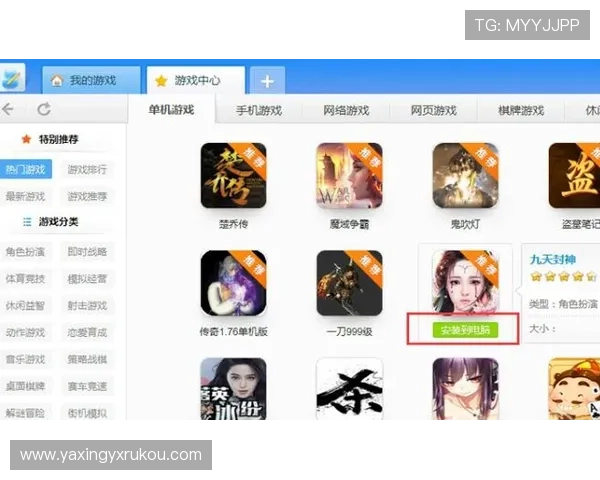Choose the 模拟经营 category
The image size is (600, 480).
coord(87,279)
